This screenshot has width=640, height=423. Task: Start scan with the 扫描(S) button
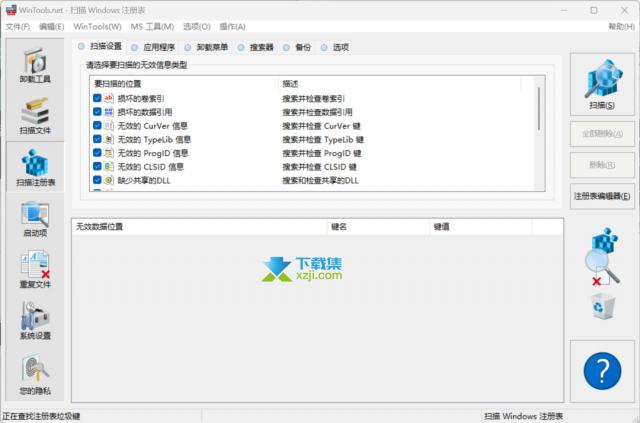pos(602,85)
